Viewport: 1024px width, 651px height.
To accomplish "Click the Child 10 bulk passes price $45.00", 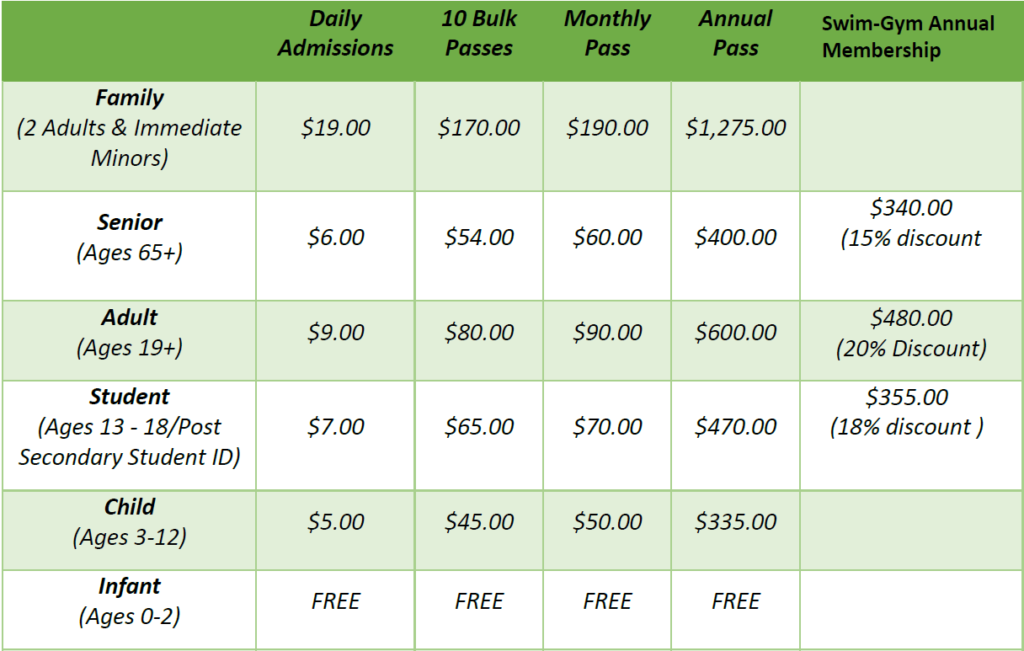I will pyautogui.click(x=479, y=522).
